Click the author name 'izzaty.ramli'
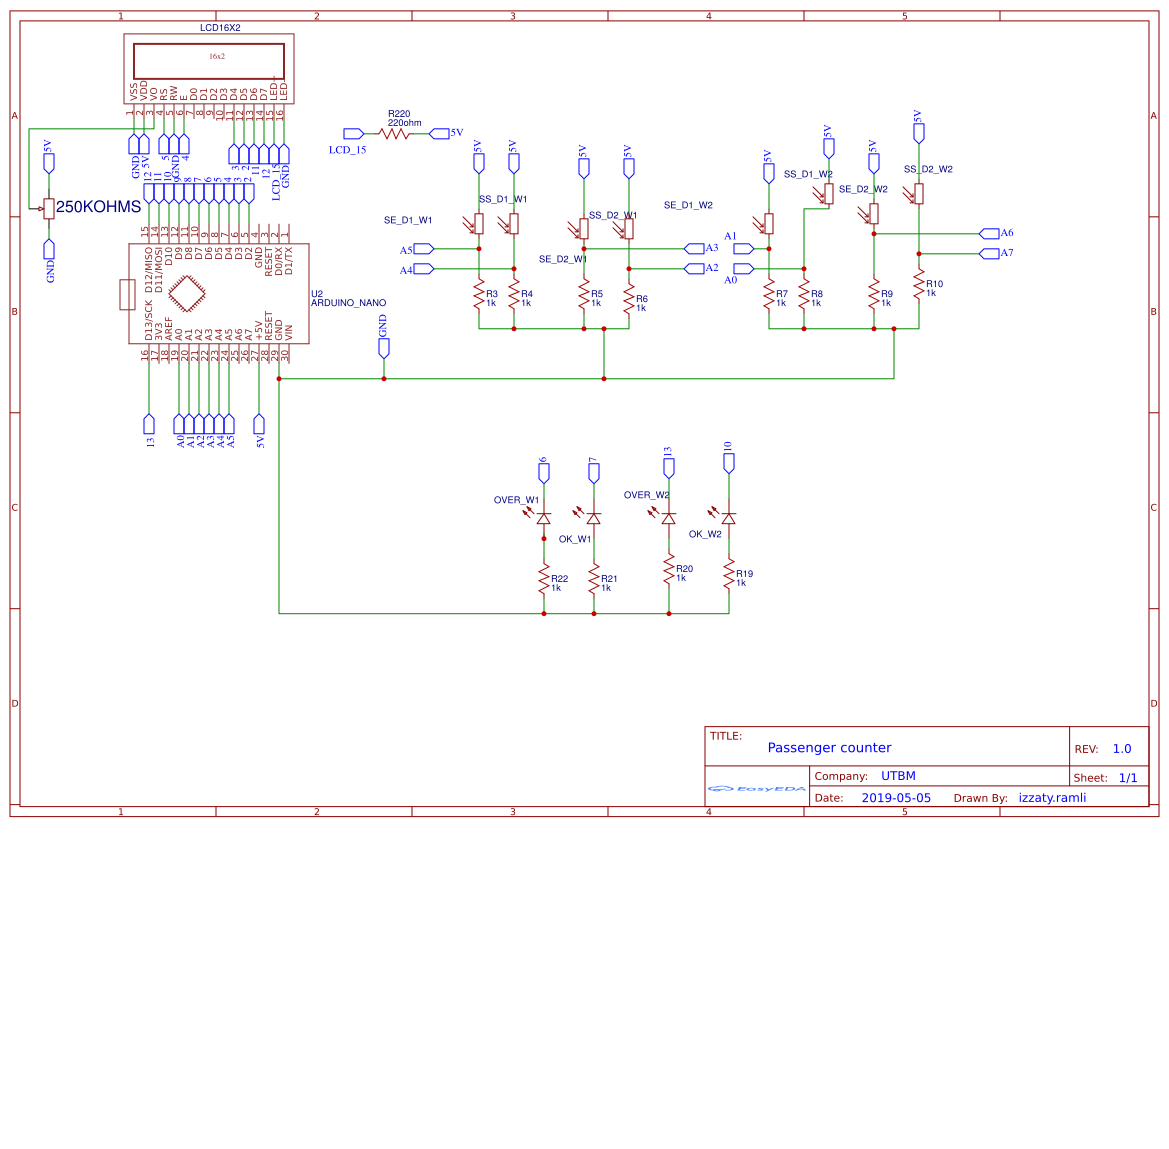Image resolution: width=1169 pixels, height=1149 pixels. pyautogui.click(x=1052, y=798)
